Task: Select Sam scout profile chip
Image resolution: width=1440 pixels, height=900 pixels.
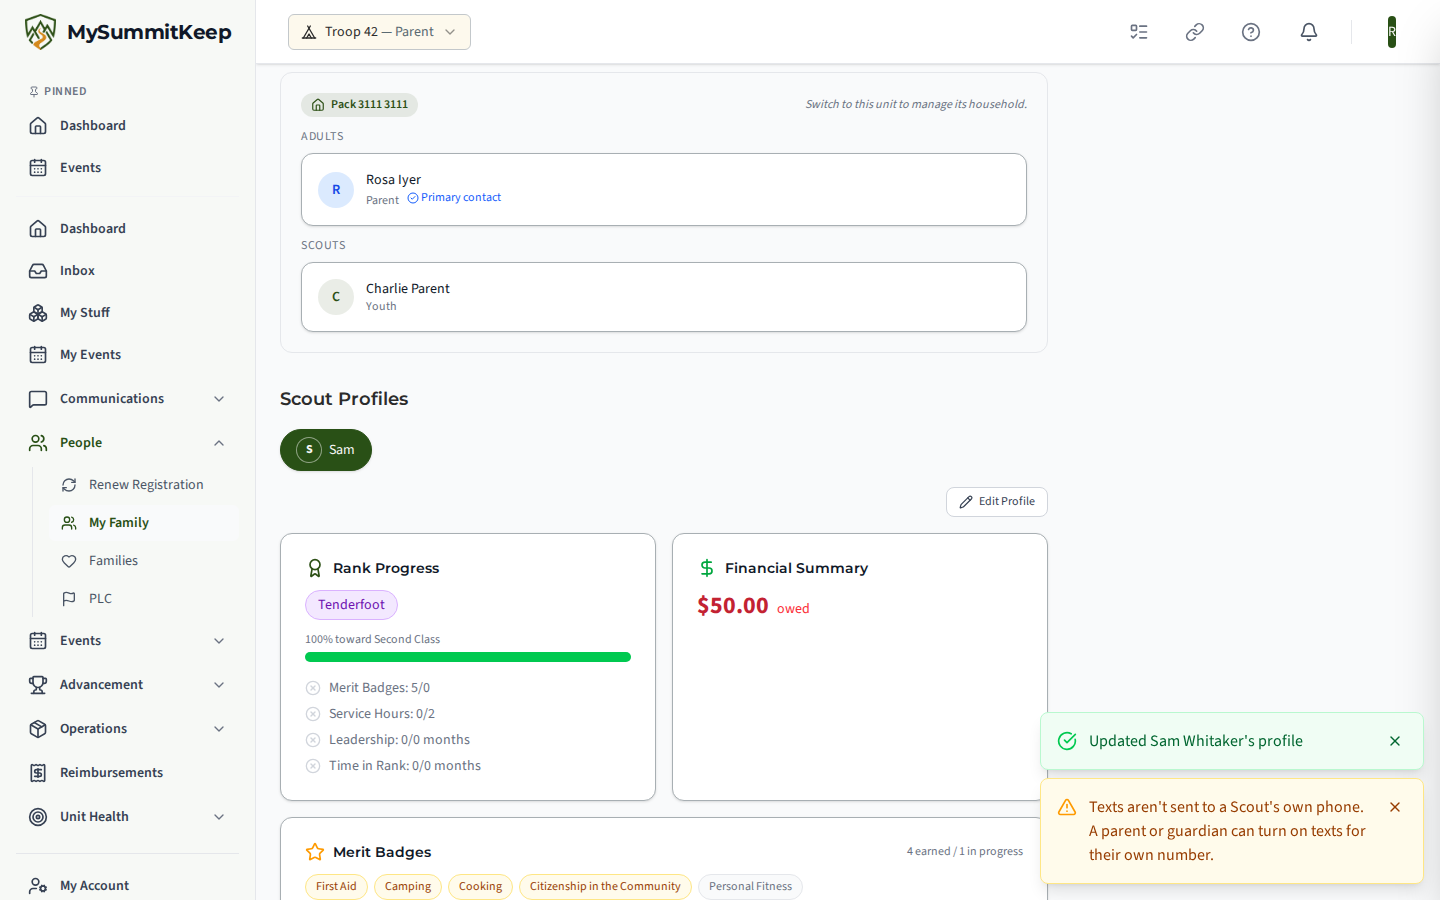Action: [326, 450]
